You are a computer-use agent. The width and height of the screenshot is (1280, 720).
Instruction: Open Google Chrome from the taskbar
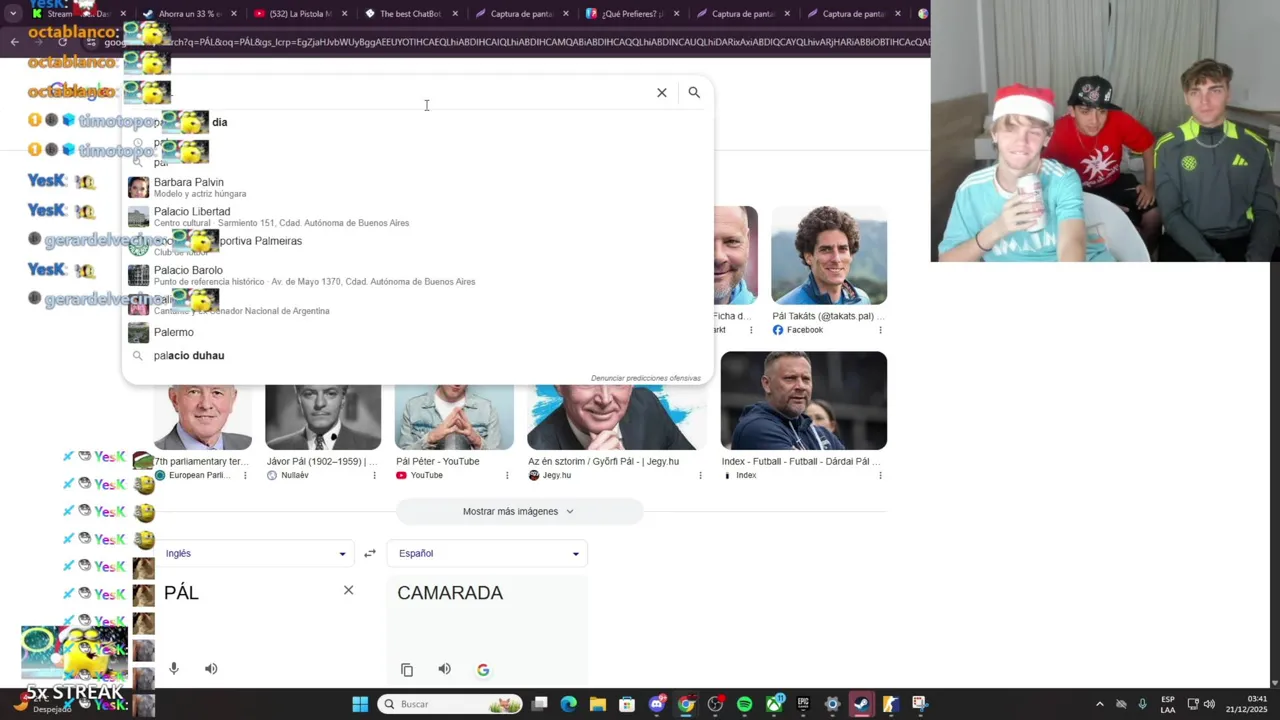686,704
